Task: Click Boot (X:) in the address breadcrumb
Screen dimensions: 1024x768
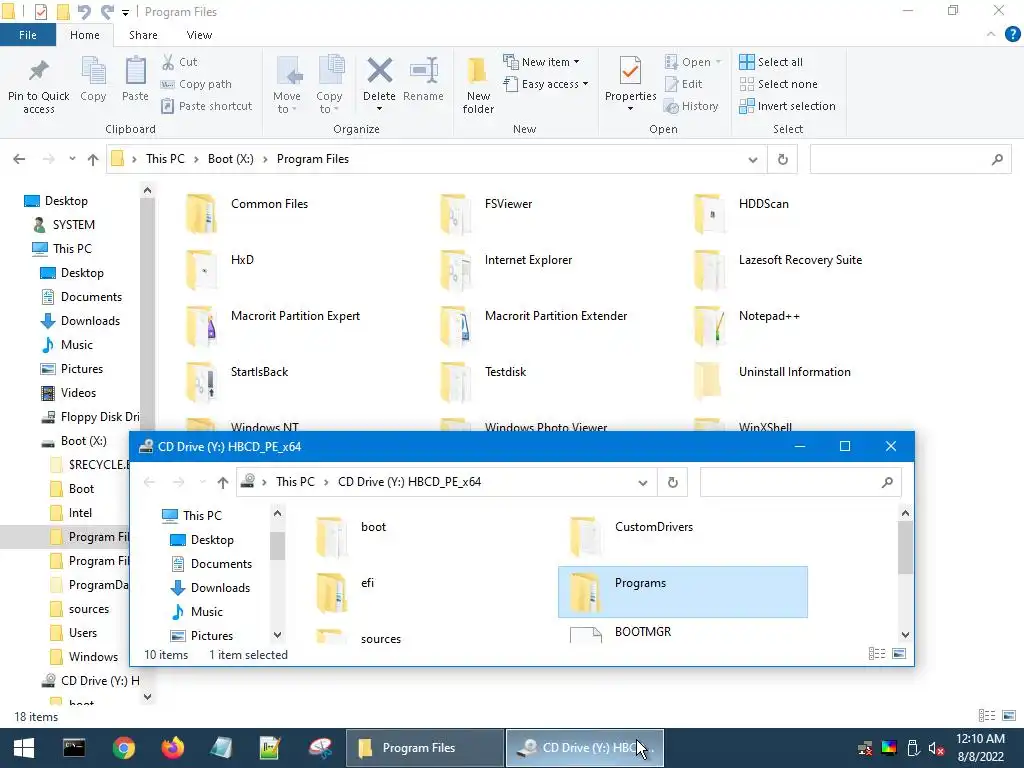Action: [231, 159]
